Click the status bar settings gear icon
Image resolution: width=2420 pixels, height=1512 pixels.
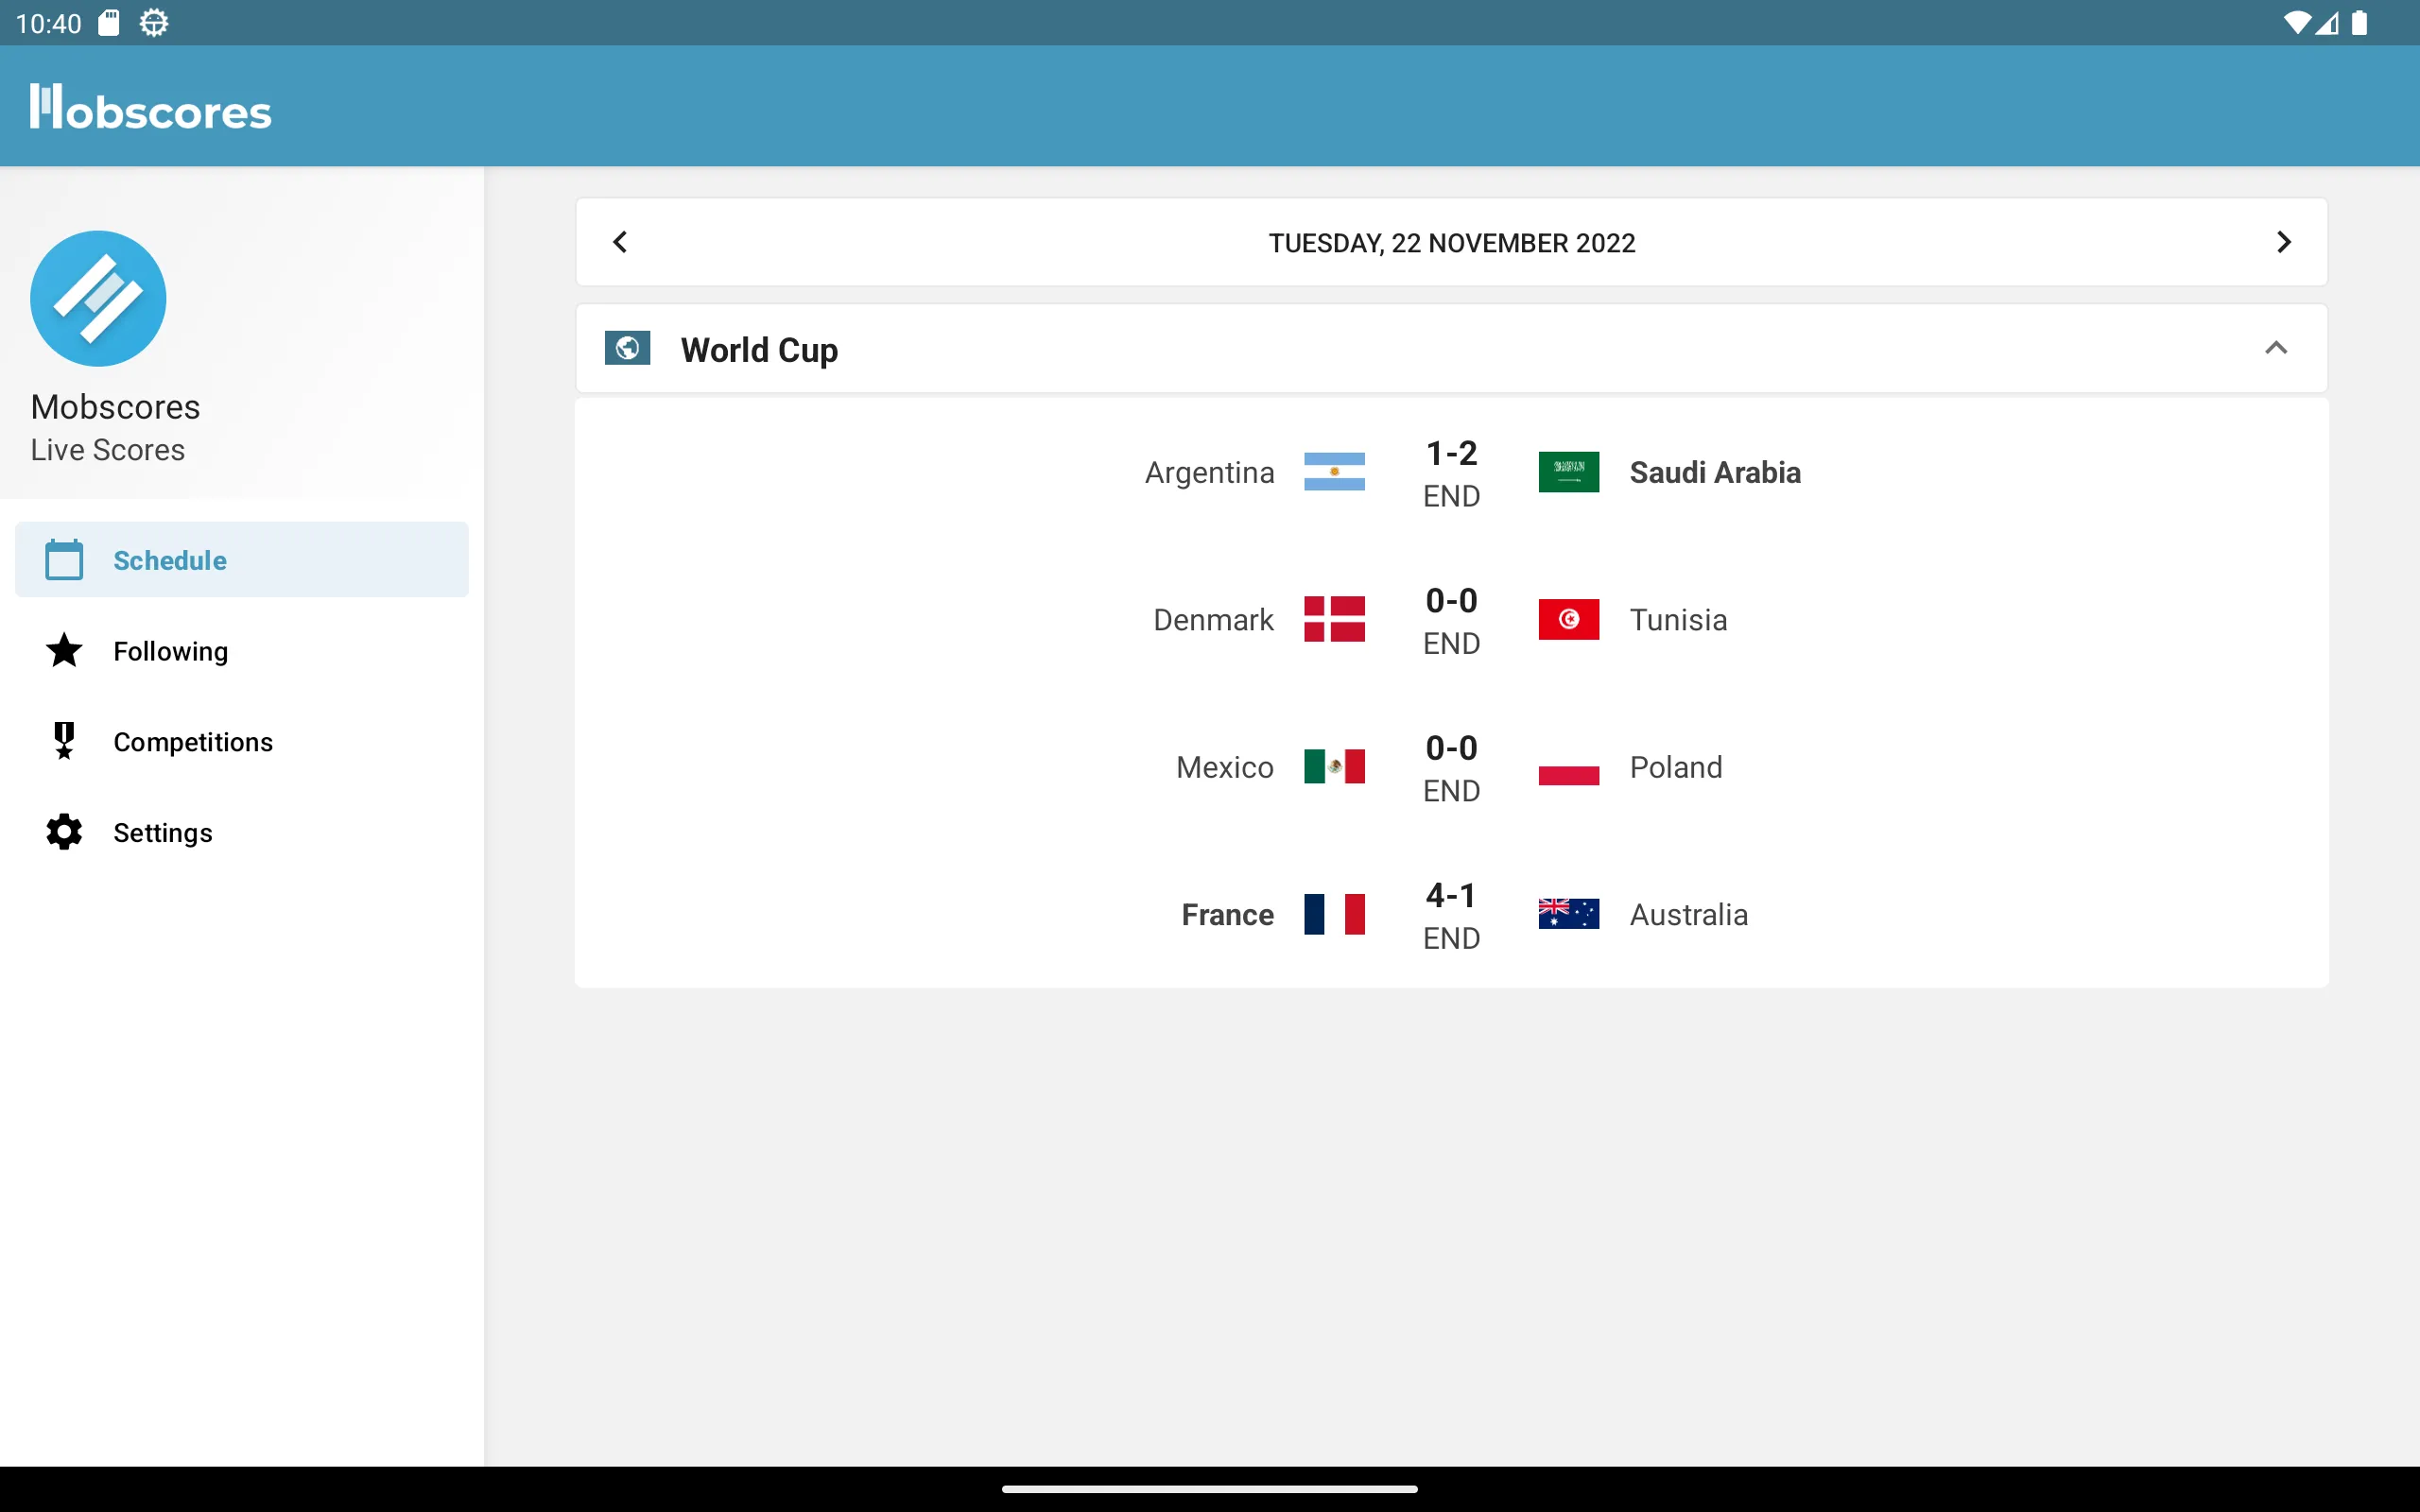(153, 23)
